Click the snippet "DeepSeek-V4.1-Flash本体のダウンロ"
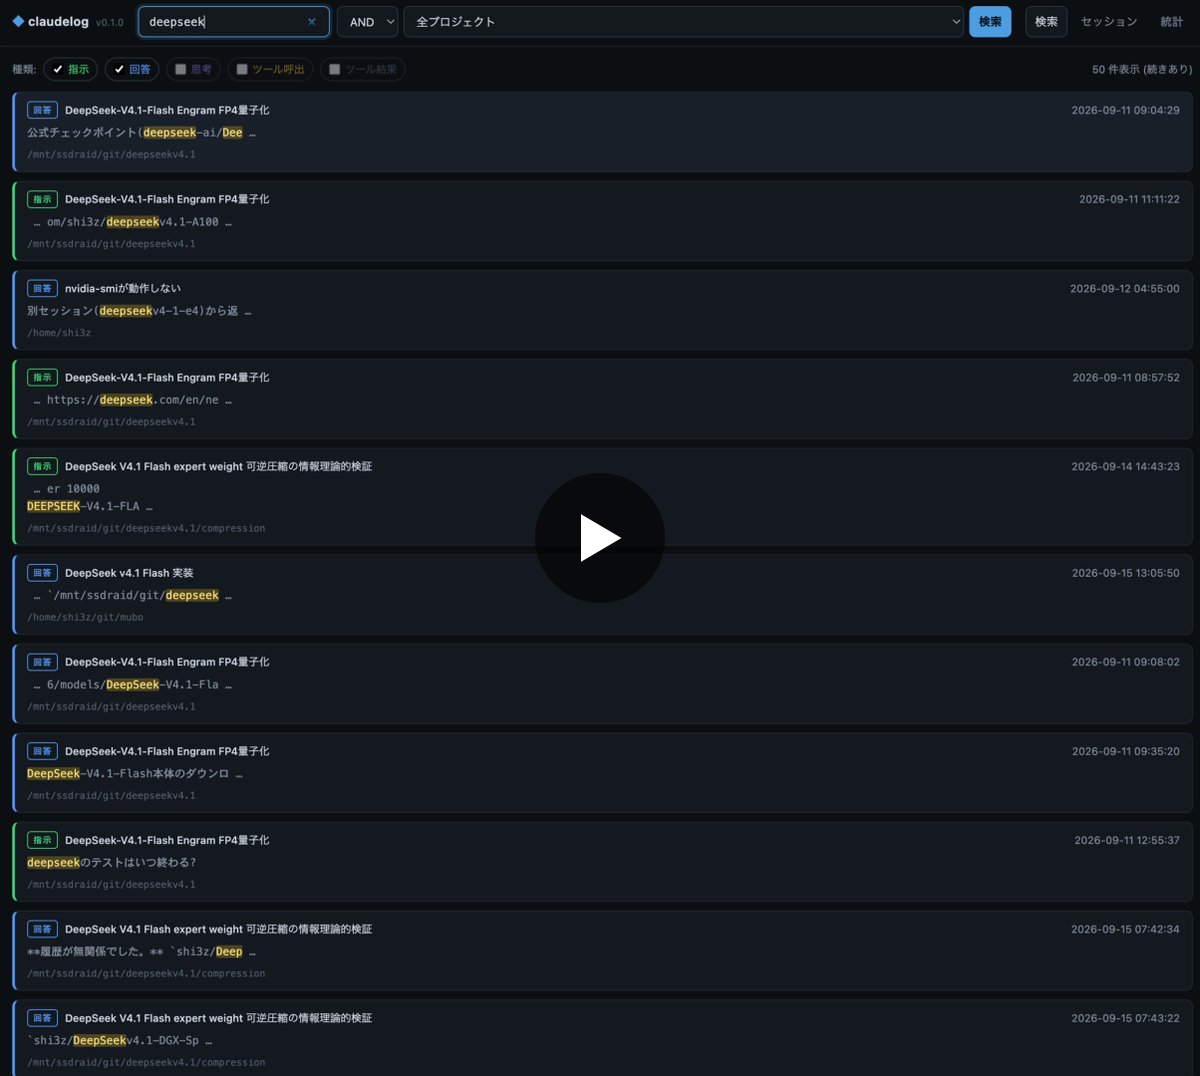 tap(128, 773)
